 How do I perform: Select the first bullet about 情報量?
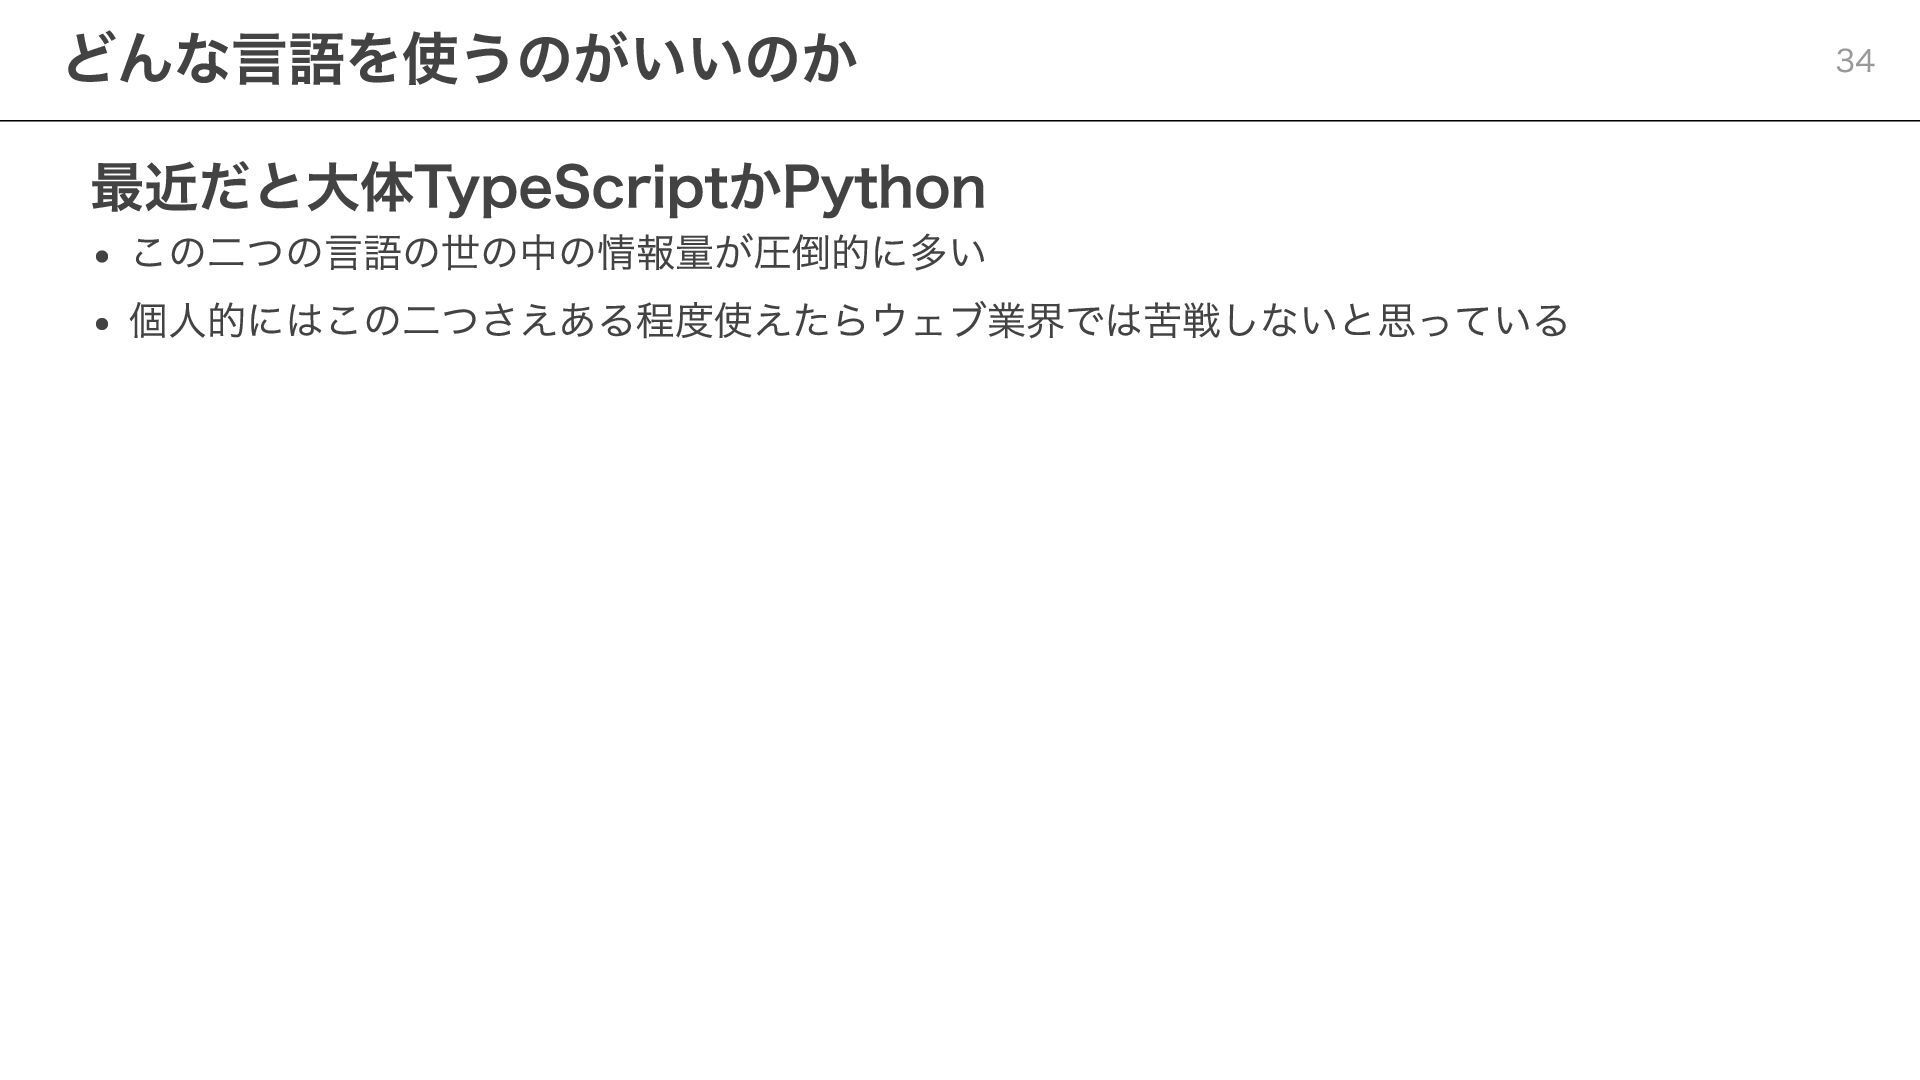click(x=558, y=252)
